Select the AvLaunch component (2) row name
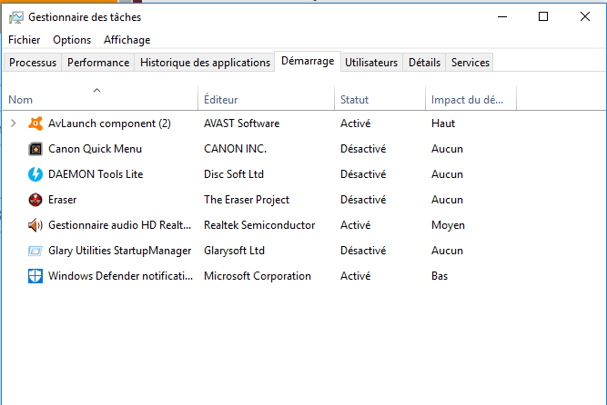Image resolution: width=607 pixels, height=405 pixels. click(x=110, y=124)
